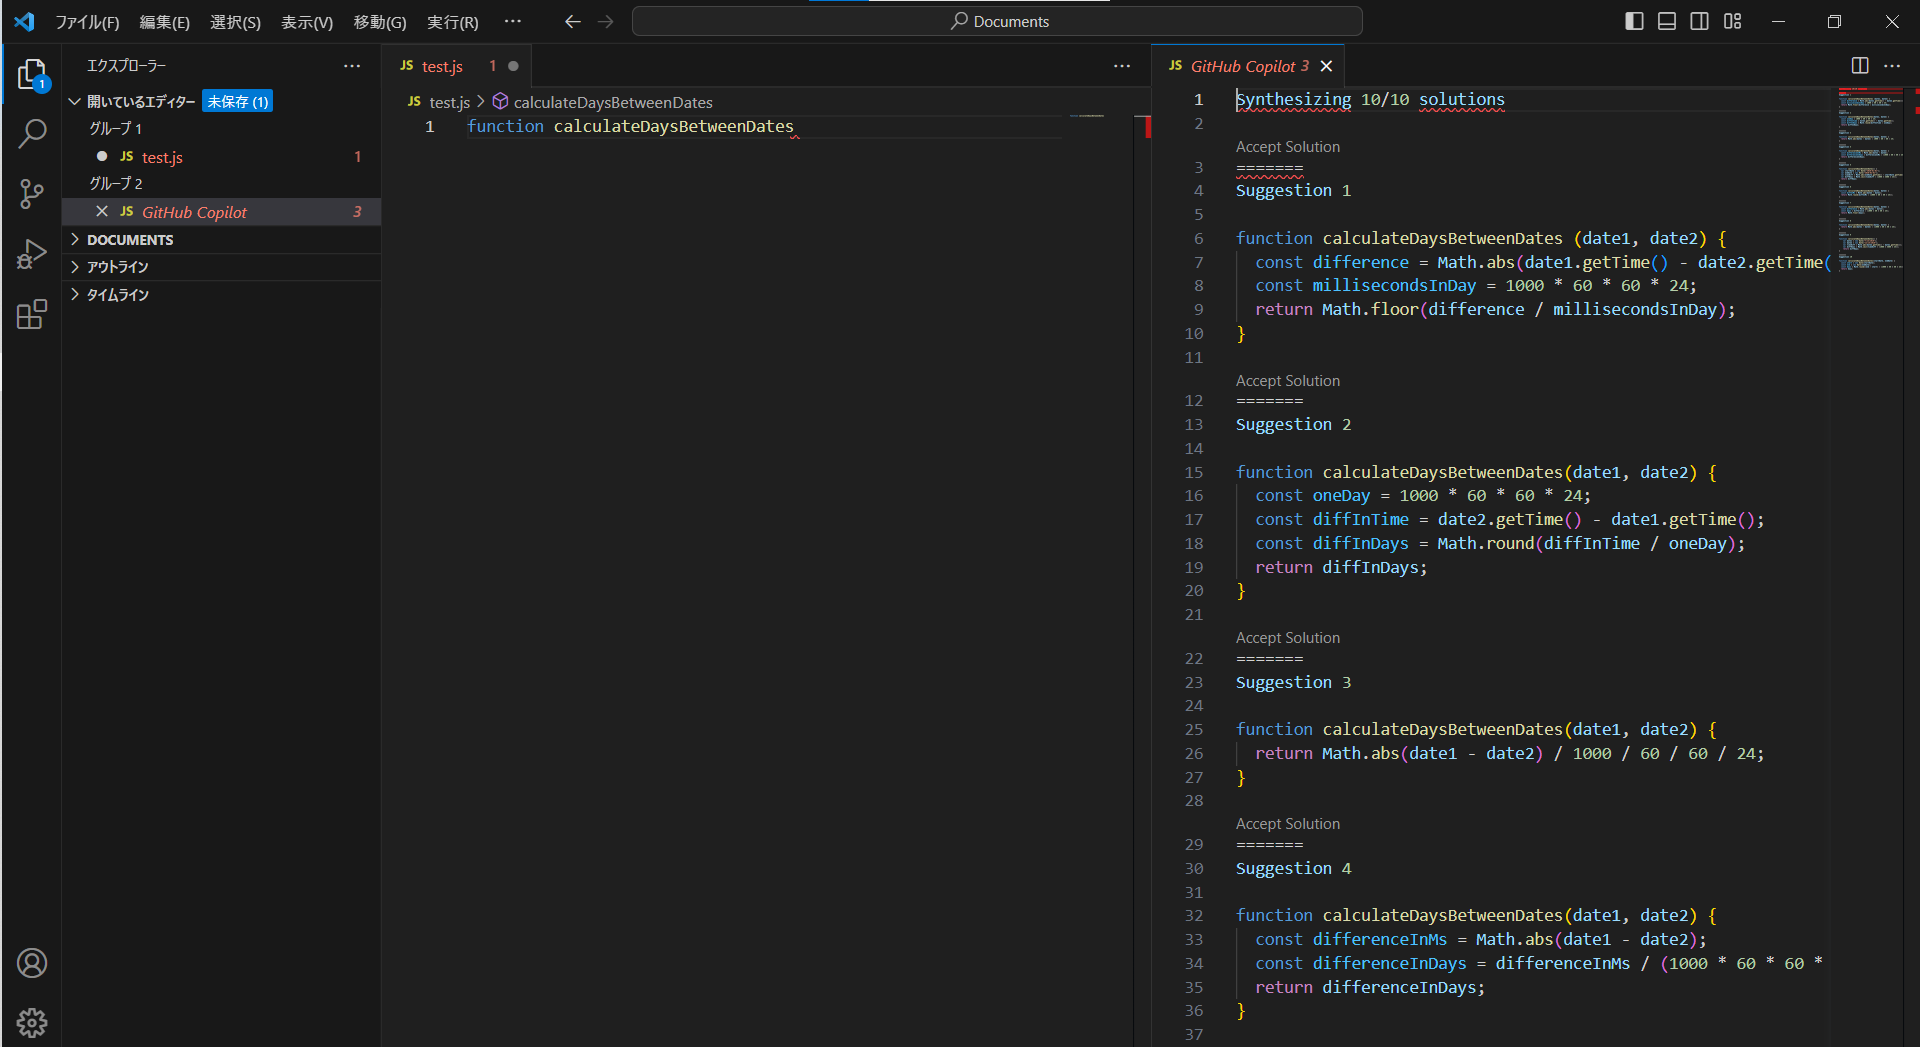The width and height of the screenshot is (1920, 1047).
Task: Click the 未保存 (1) badge
Action: (238, 101)
